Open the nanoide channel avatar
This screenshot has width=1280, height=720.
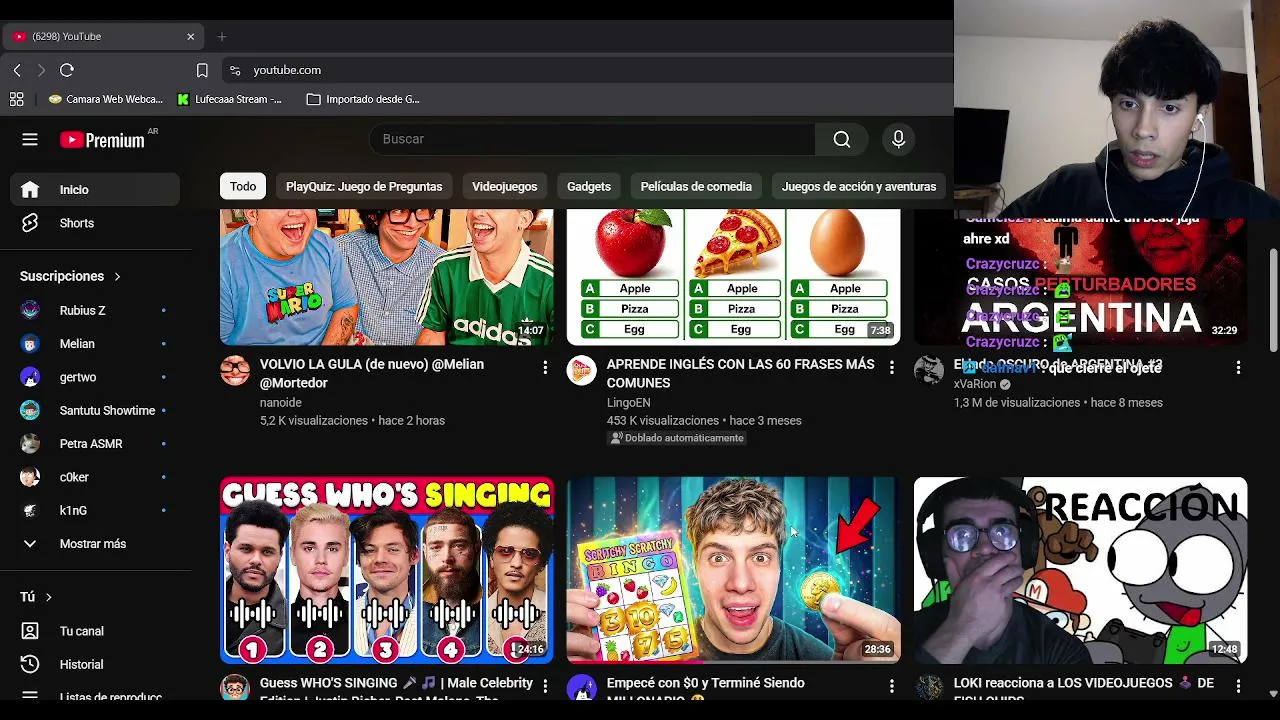pos(235,370)
